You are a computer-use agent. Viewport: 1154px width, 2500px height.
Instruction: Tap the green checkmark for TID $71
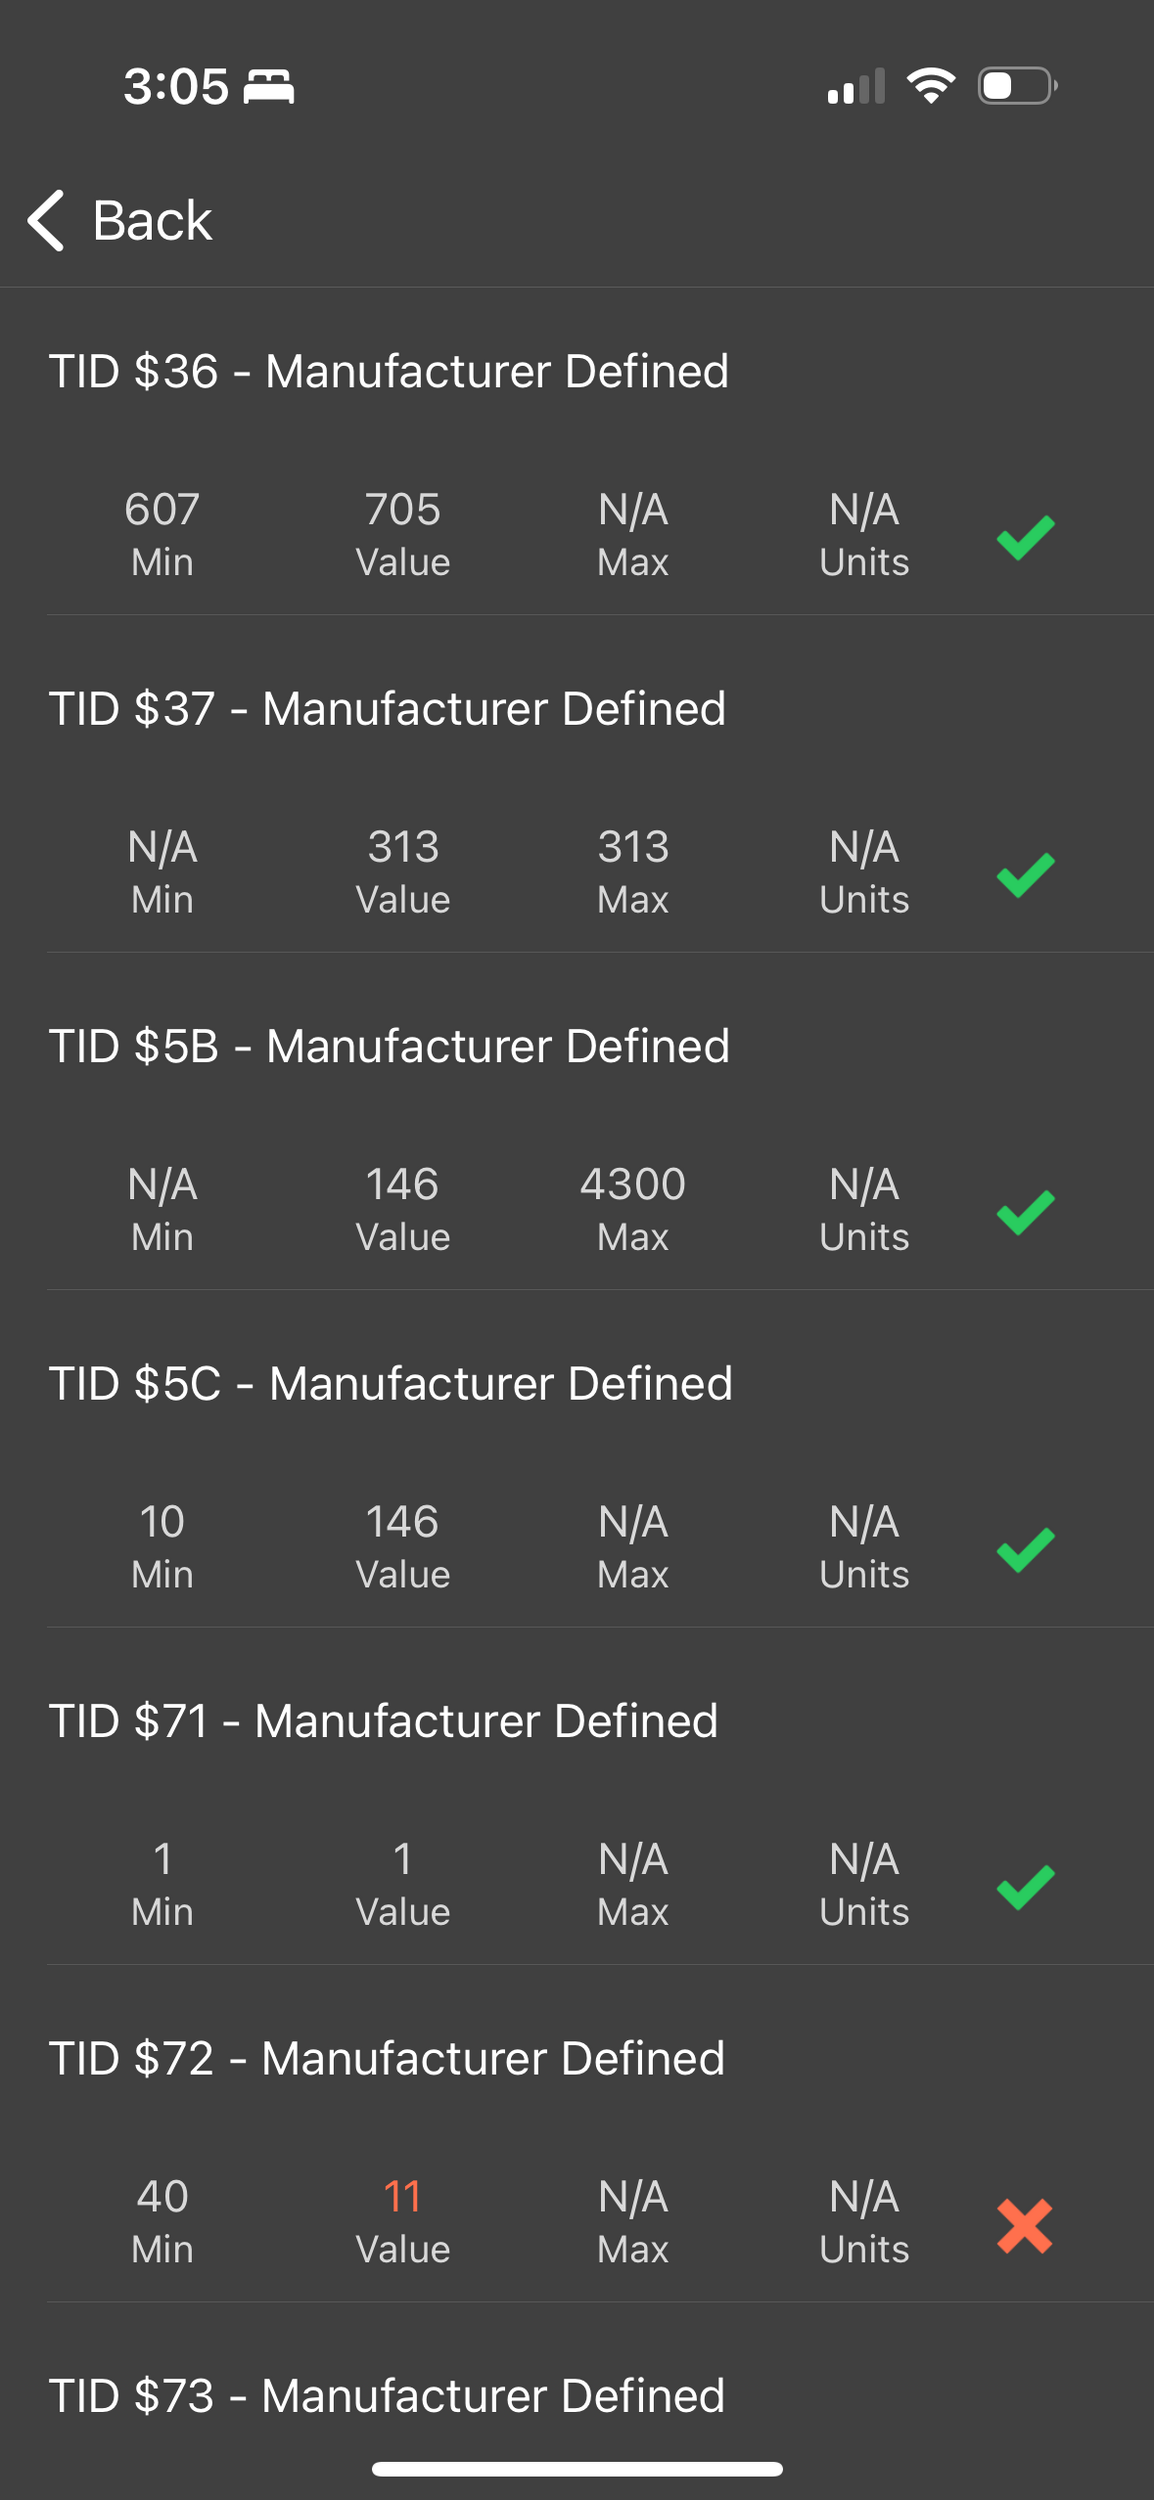(1025, 1888)
